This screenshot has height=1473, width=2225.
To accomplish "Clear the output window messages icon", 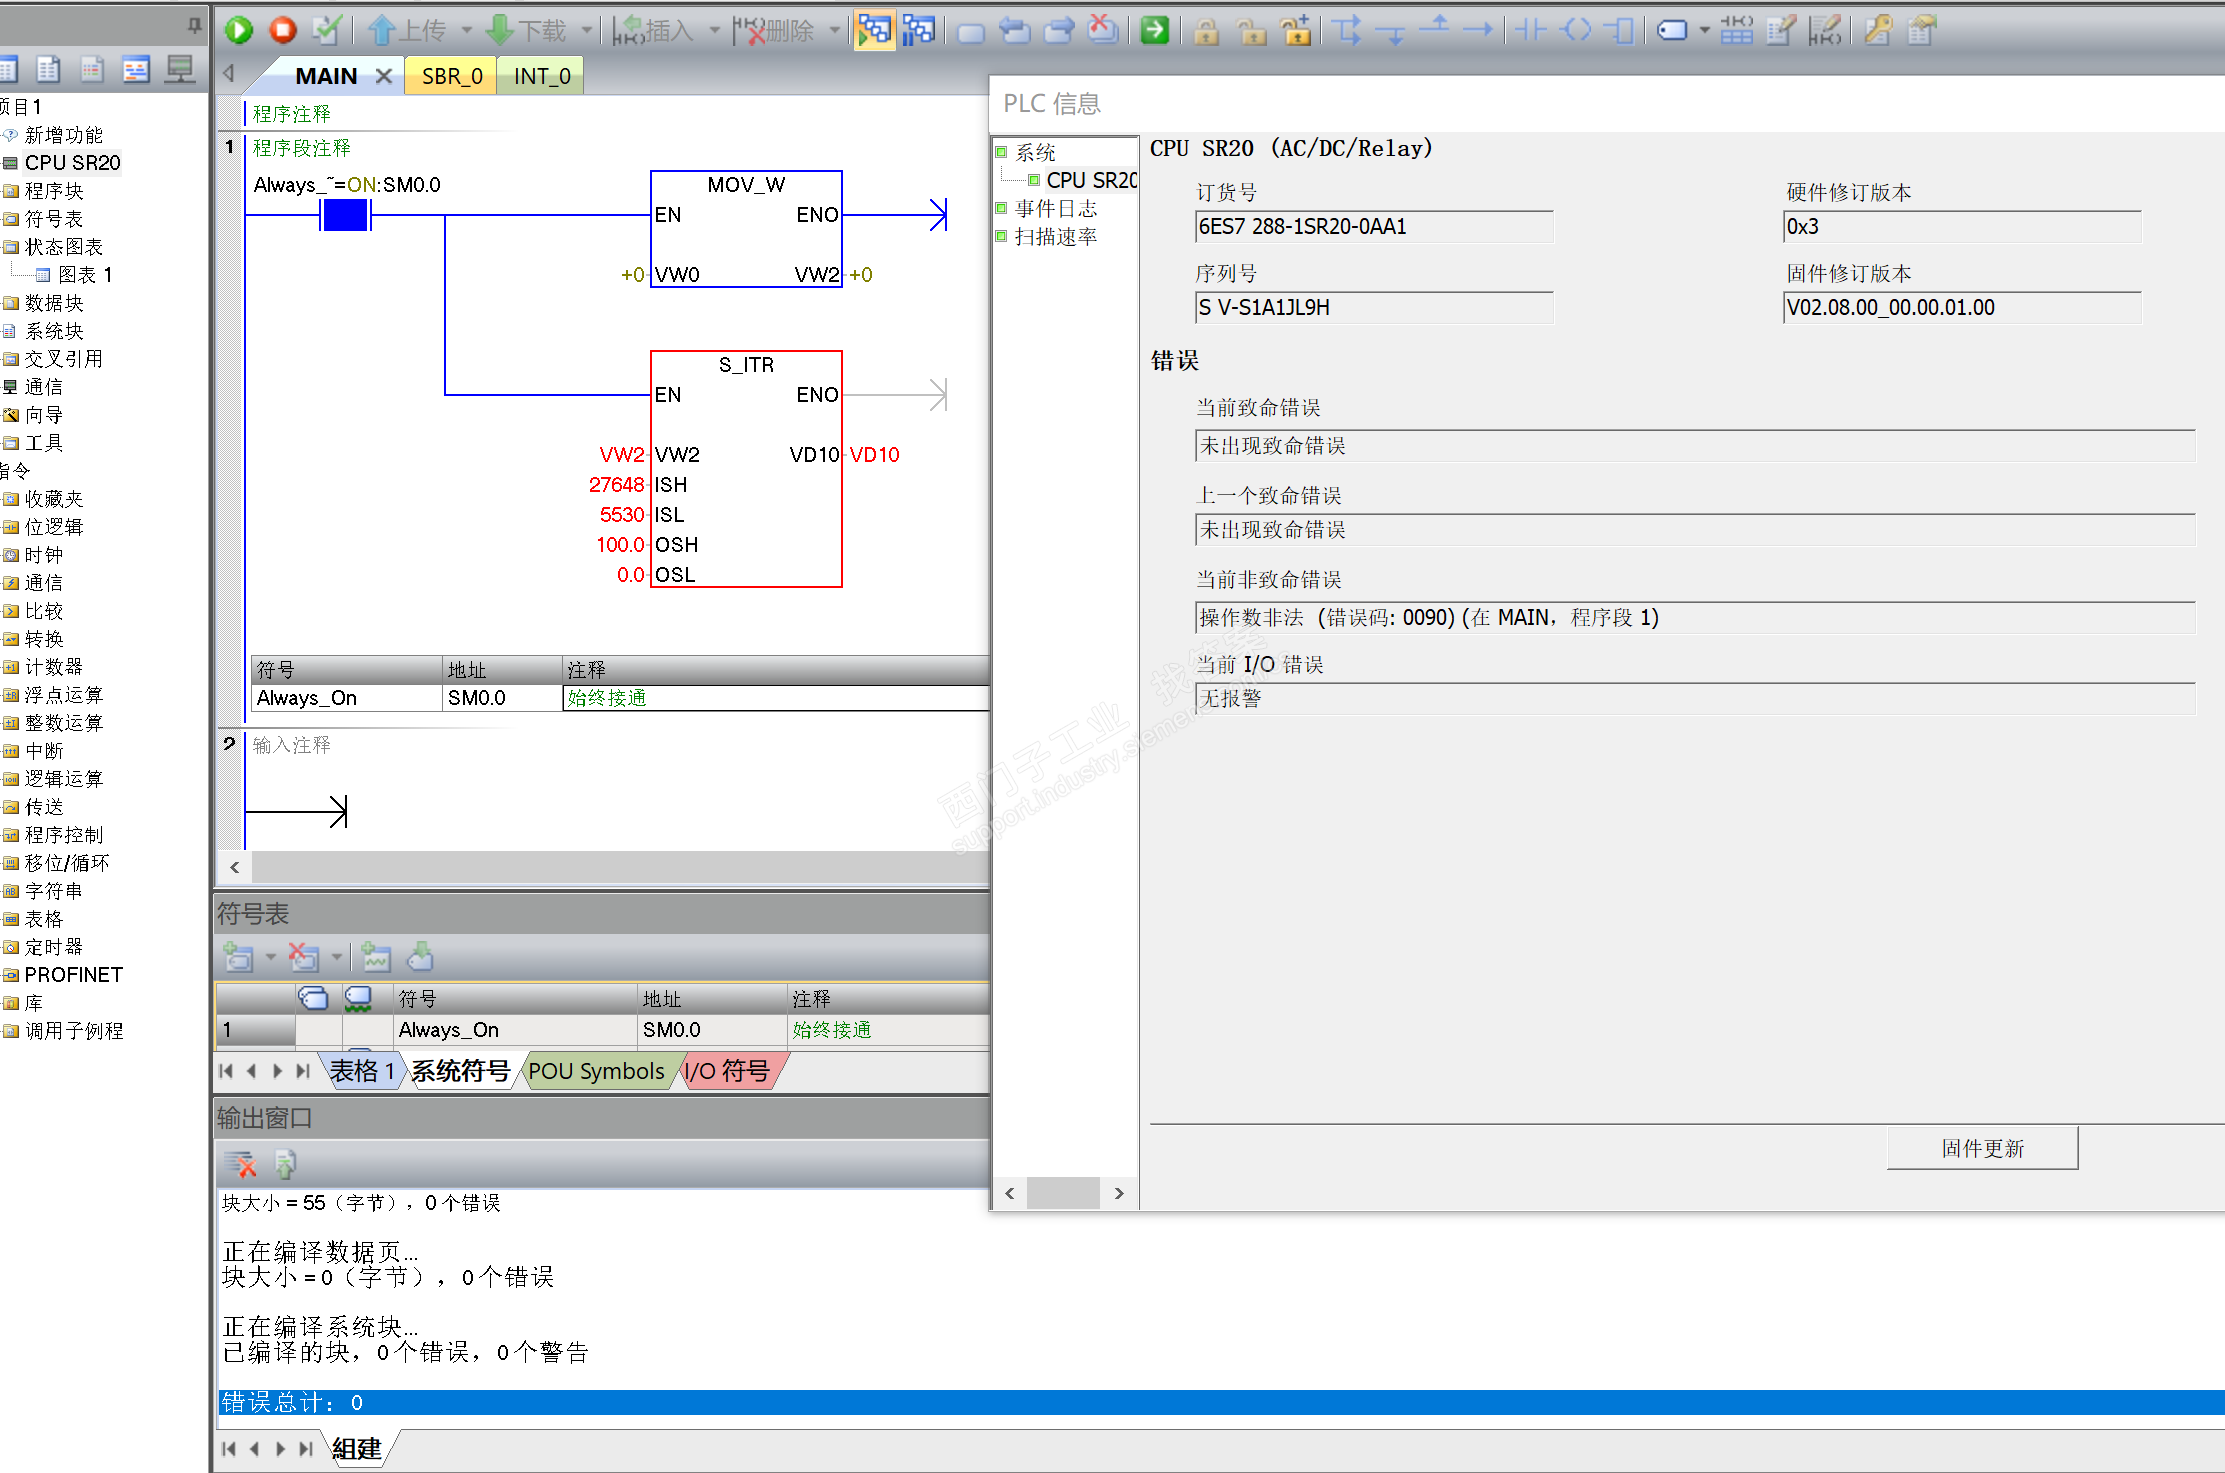I will pos(240,1164).
